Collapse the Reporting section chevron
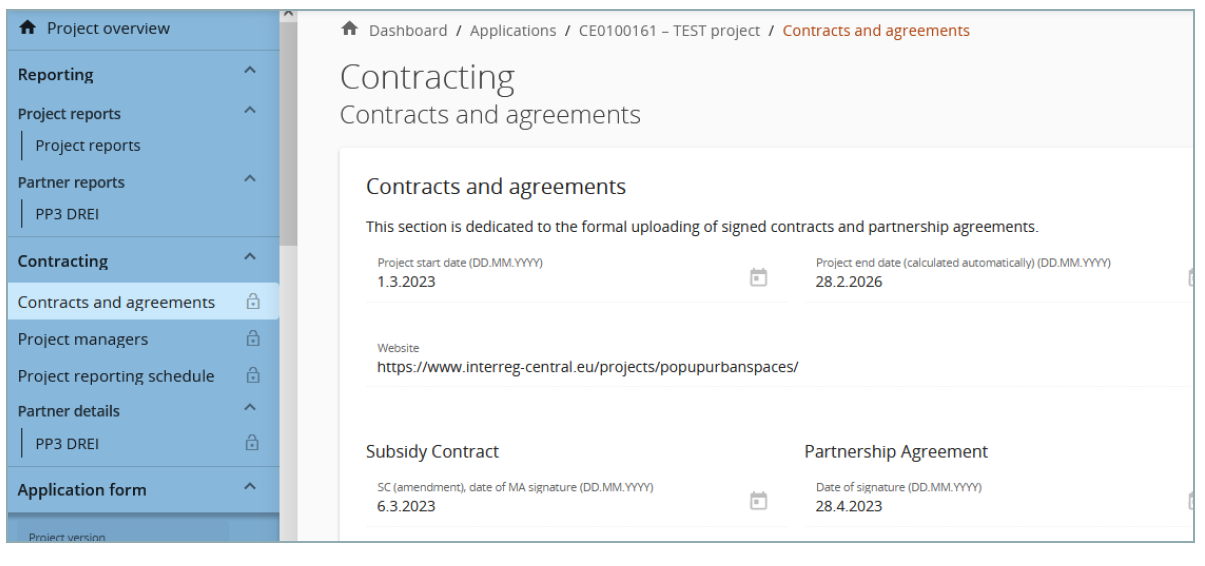Screen dimensions: 1205x566 [x=250, y=71]
